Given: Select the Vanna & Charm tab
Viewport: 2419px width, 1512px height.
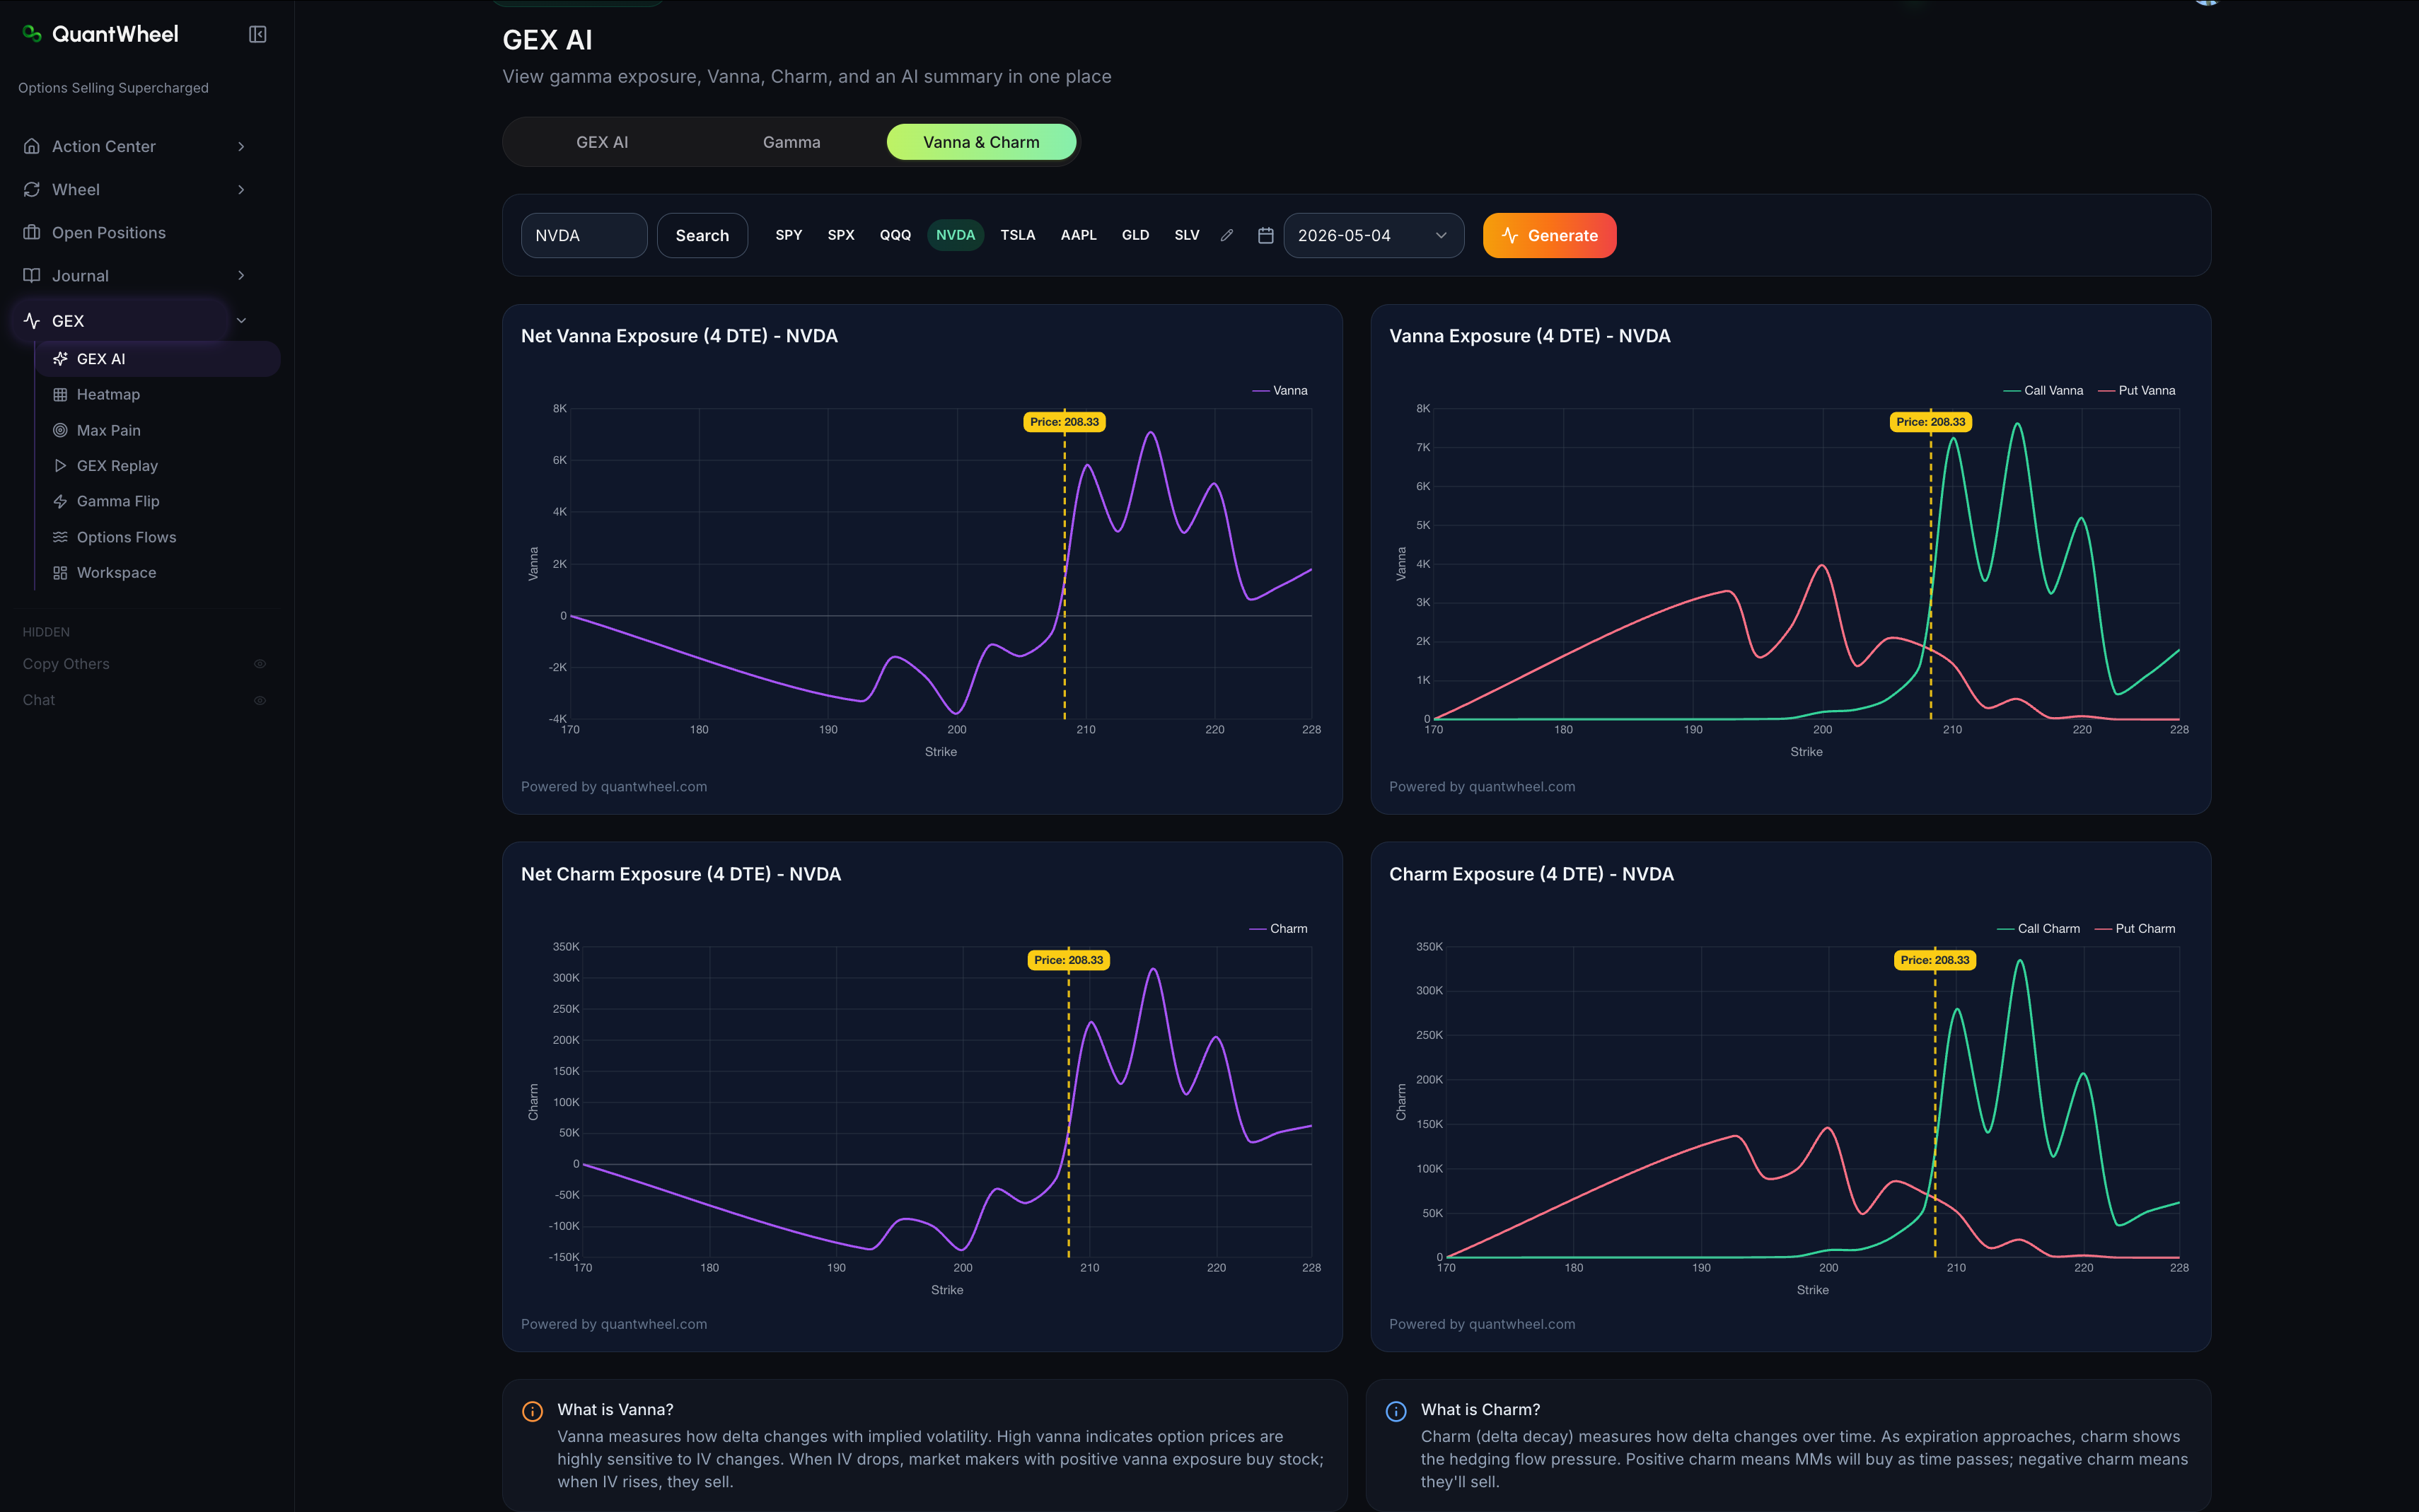Looking at the screenshot, I should (981, 142).
